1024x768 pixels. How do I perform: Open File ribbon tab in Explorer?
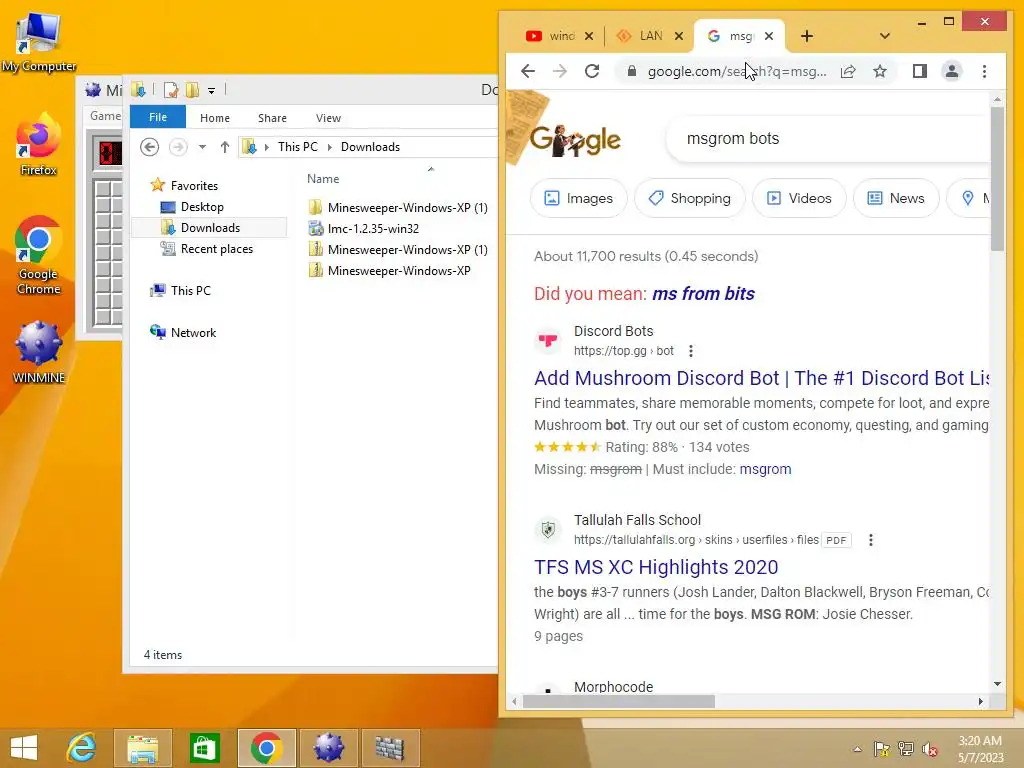(x=158, y=117)
